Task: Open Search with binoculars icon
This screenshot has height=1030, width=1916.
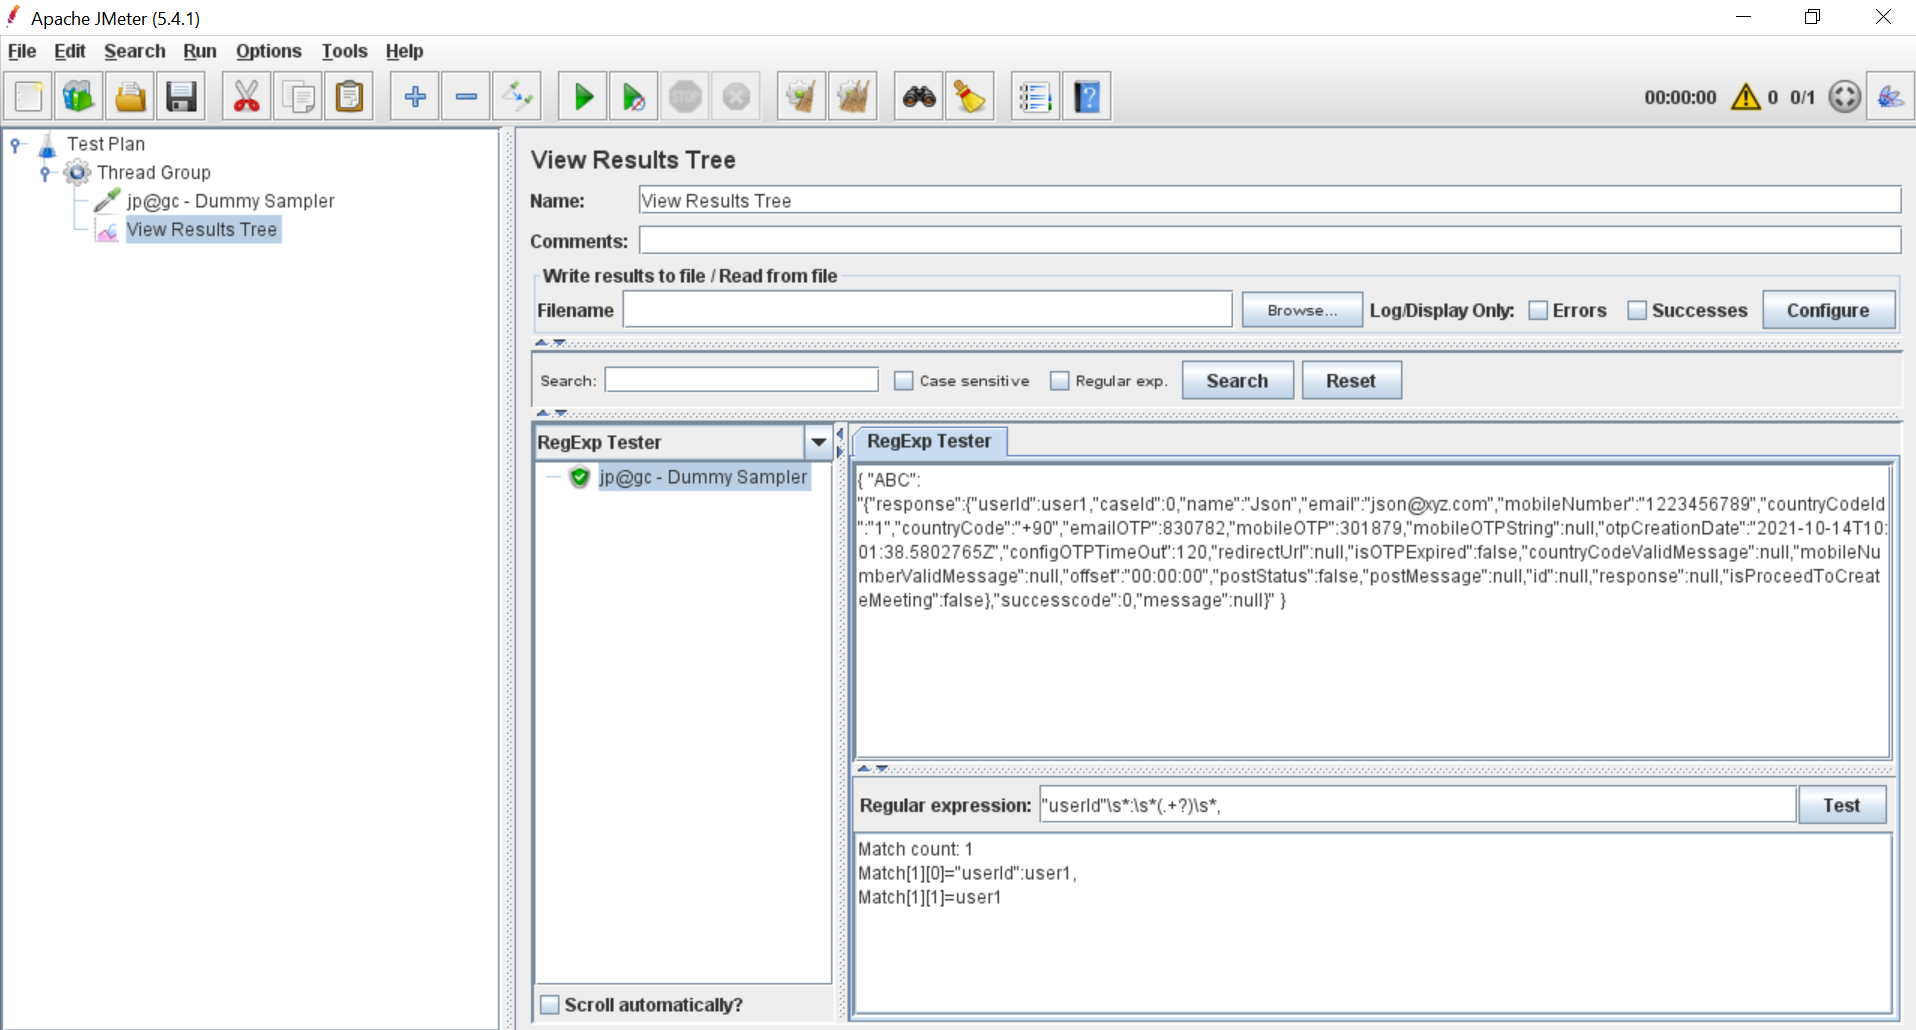Action: (919, 97)
